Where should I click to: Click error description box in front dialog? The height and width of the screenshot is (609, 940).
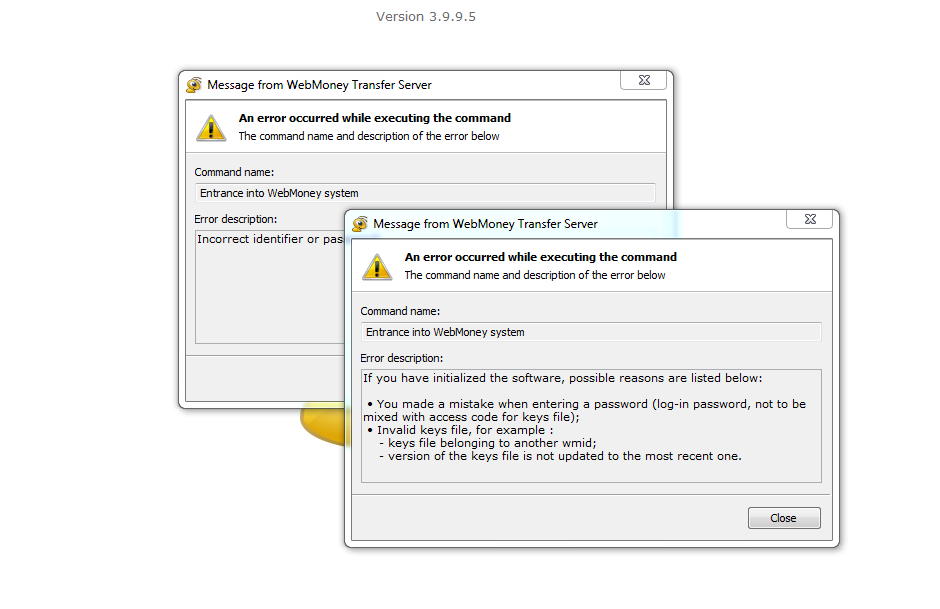coord(591,426)
